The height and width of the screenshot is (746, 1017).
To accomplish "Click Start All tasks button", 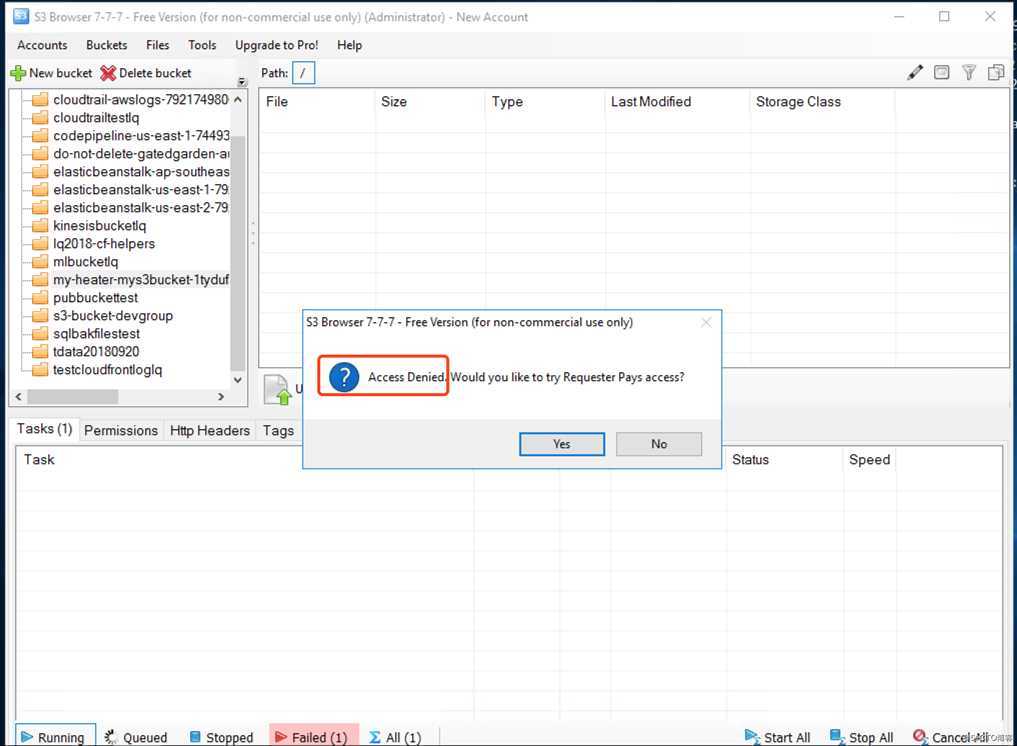I will coord(778,737).
